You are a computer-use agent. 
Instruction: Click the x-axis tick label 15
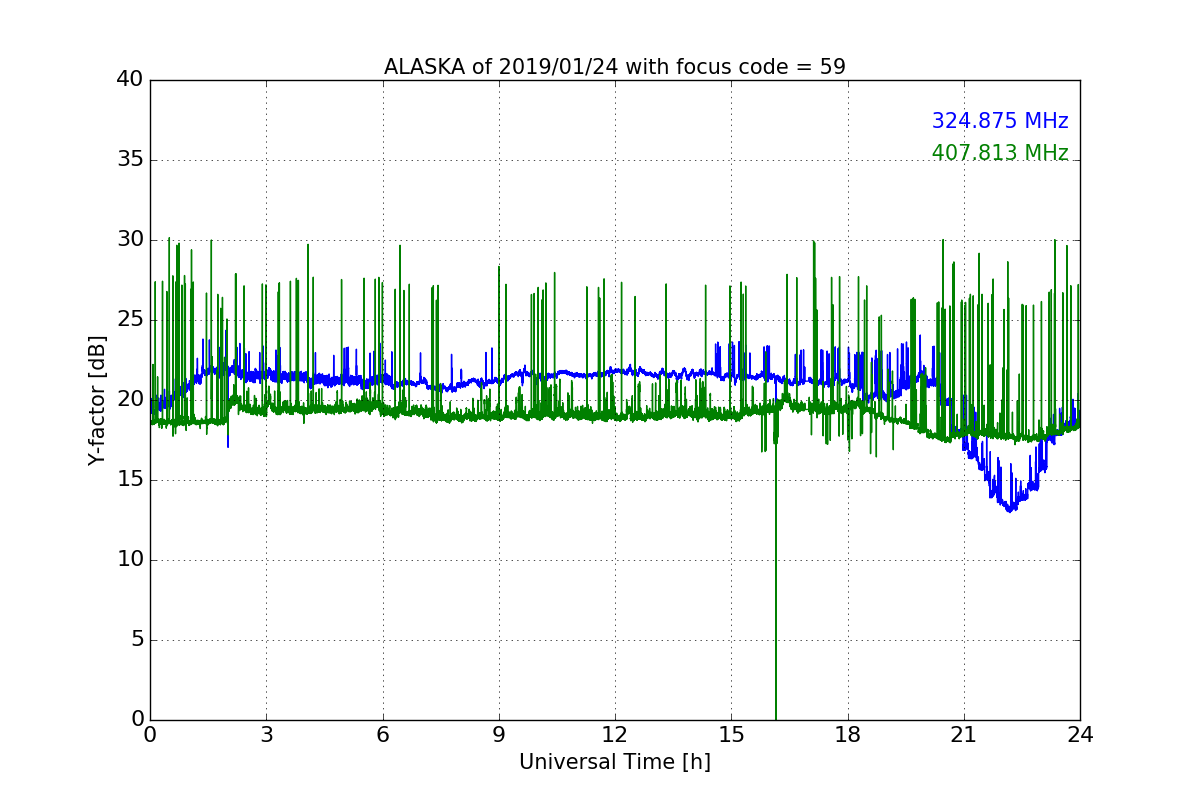(x=731, y=735)
